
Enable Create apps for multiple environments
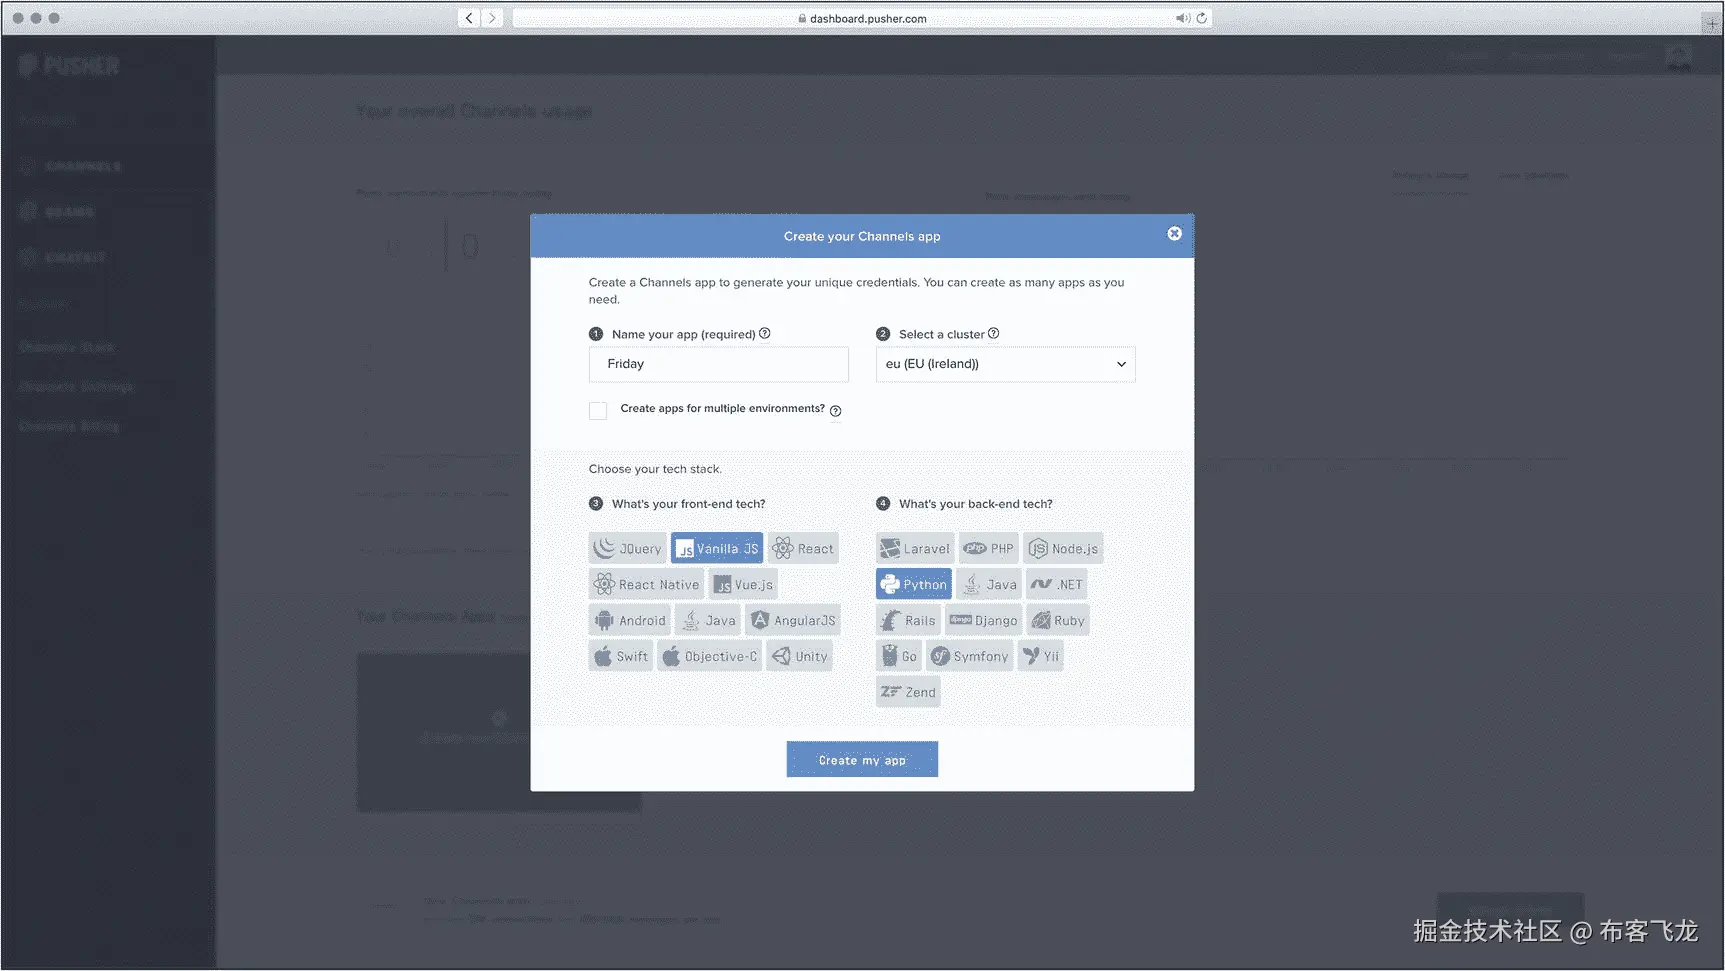[x=598, y=411]
